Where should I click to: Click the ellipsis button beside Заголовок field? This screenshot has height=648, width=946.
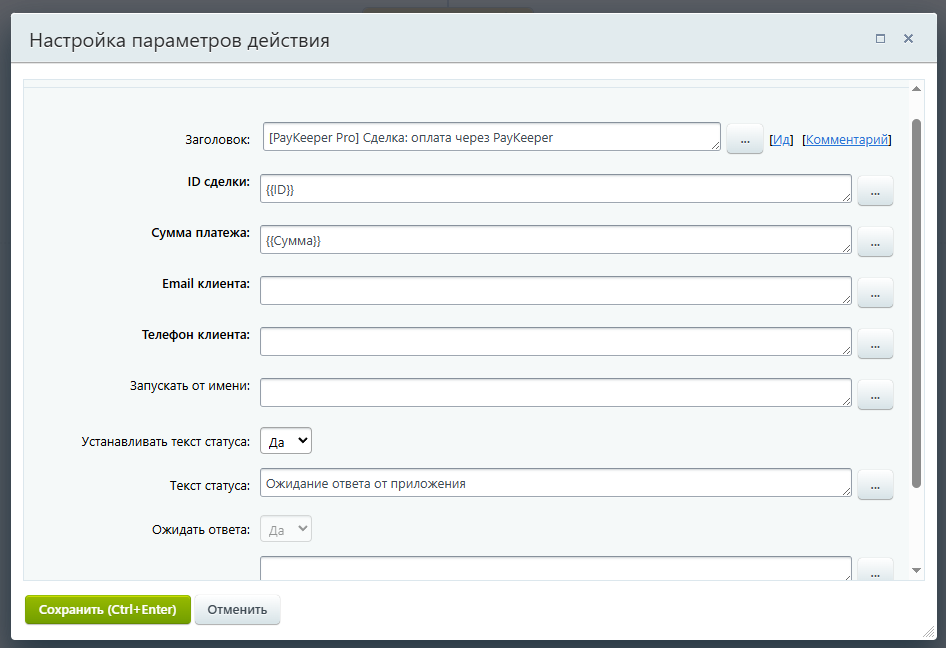pyautogui.click(x=744, y=141)
